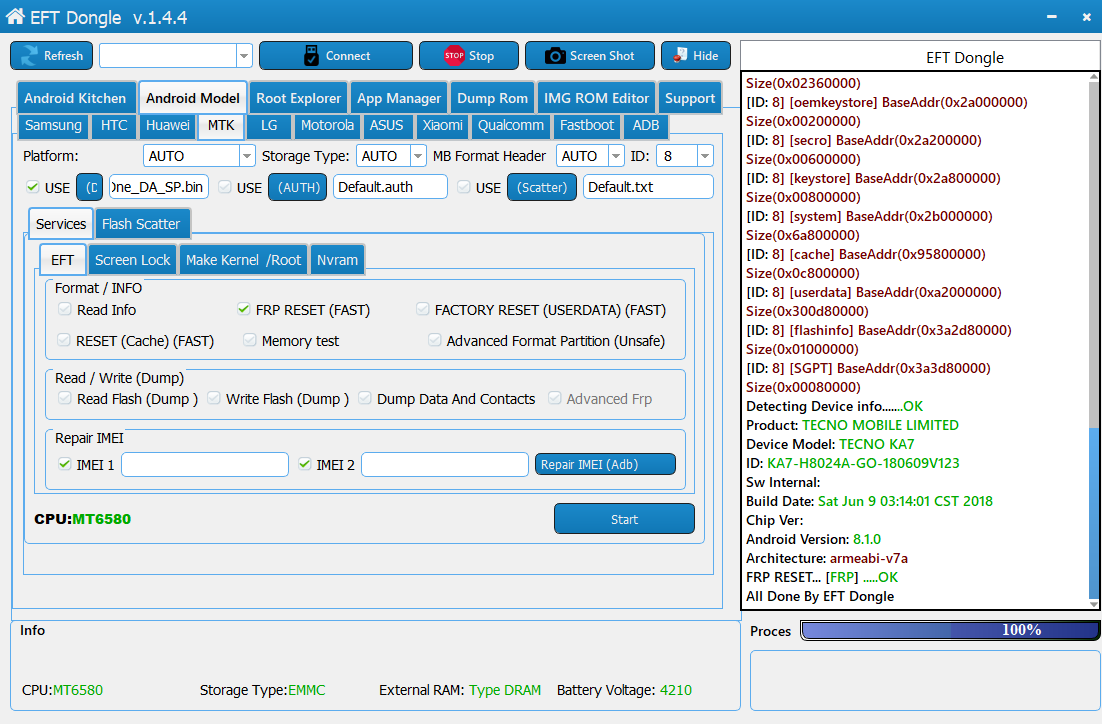Open the Nvram tab

337,259
